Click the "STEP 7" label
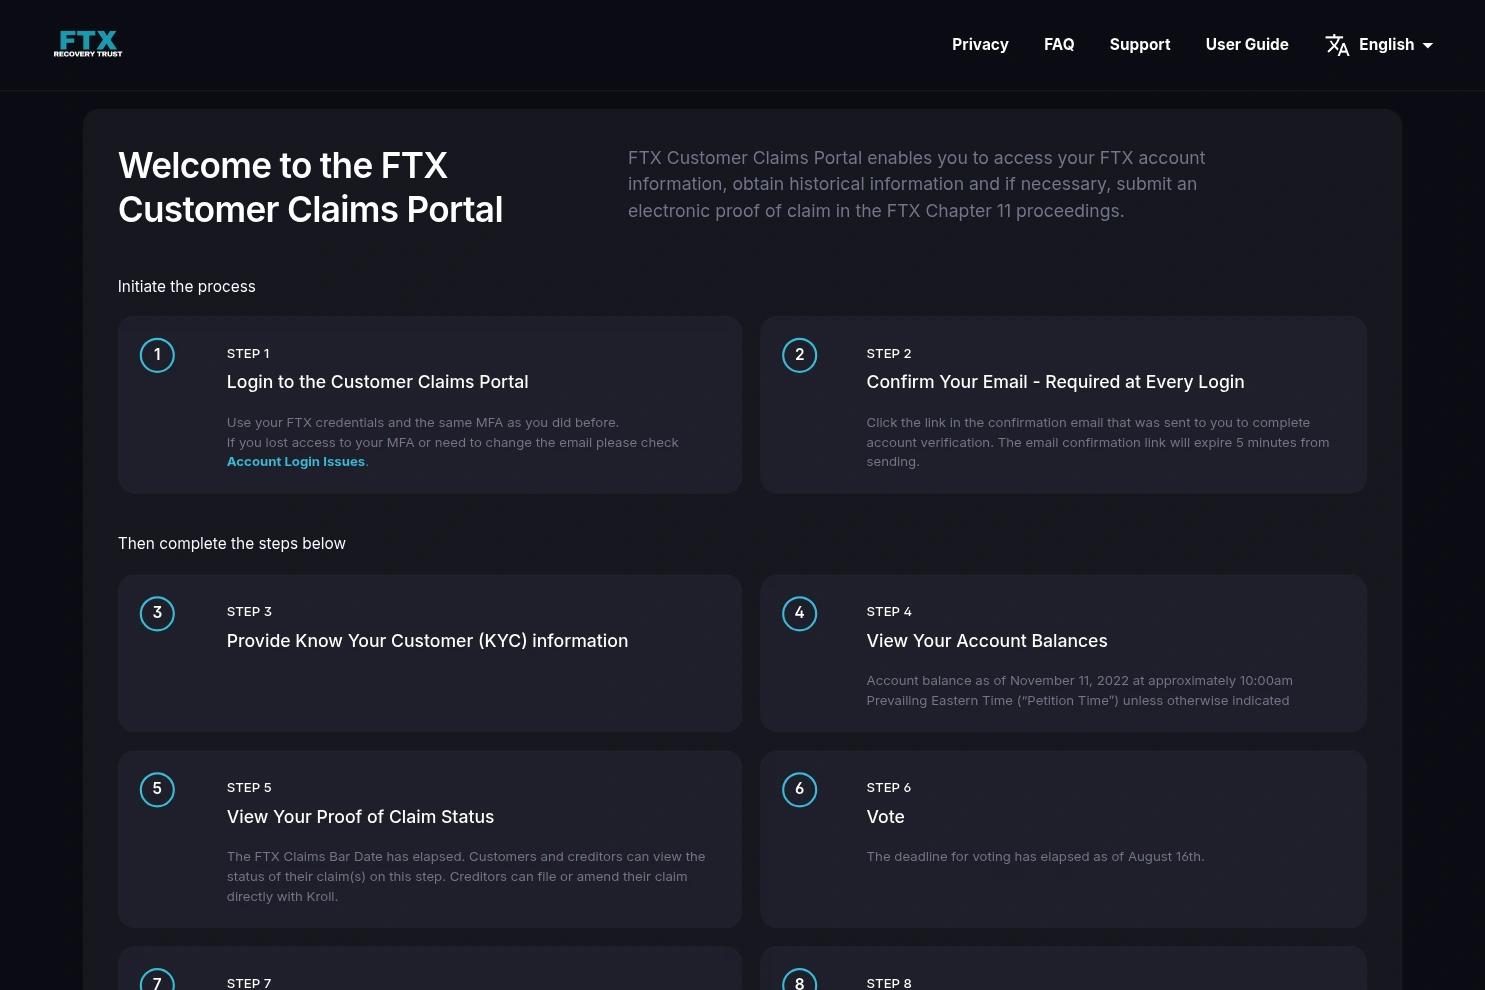 point(249,983)
